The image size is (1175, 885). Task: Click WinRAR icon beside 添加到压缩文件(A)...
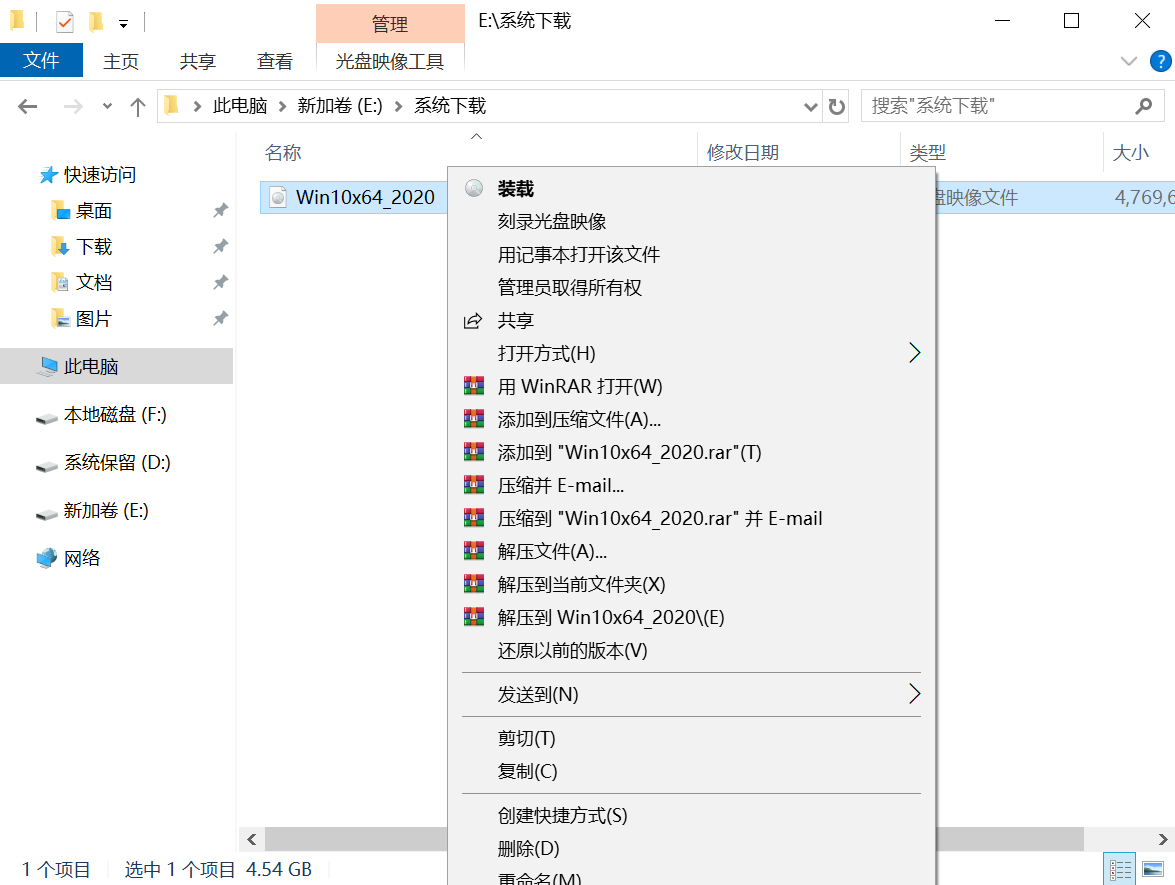point(474,419)
